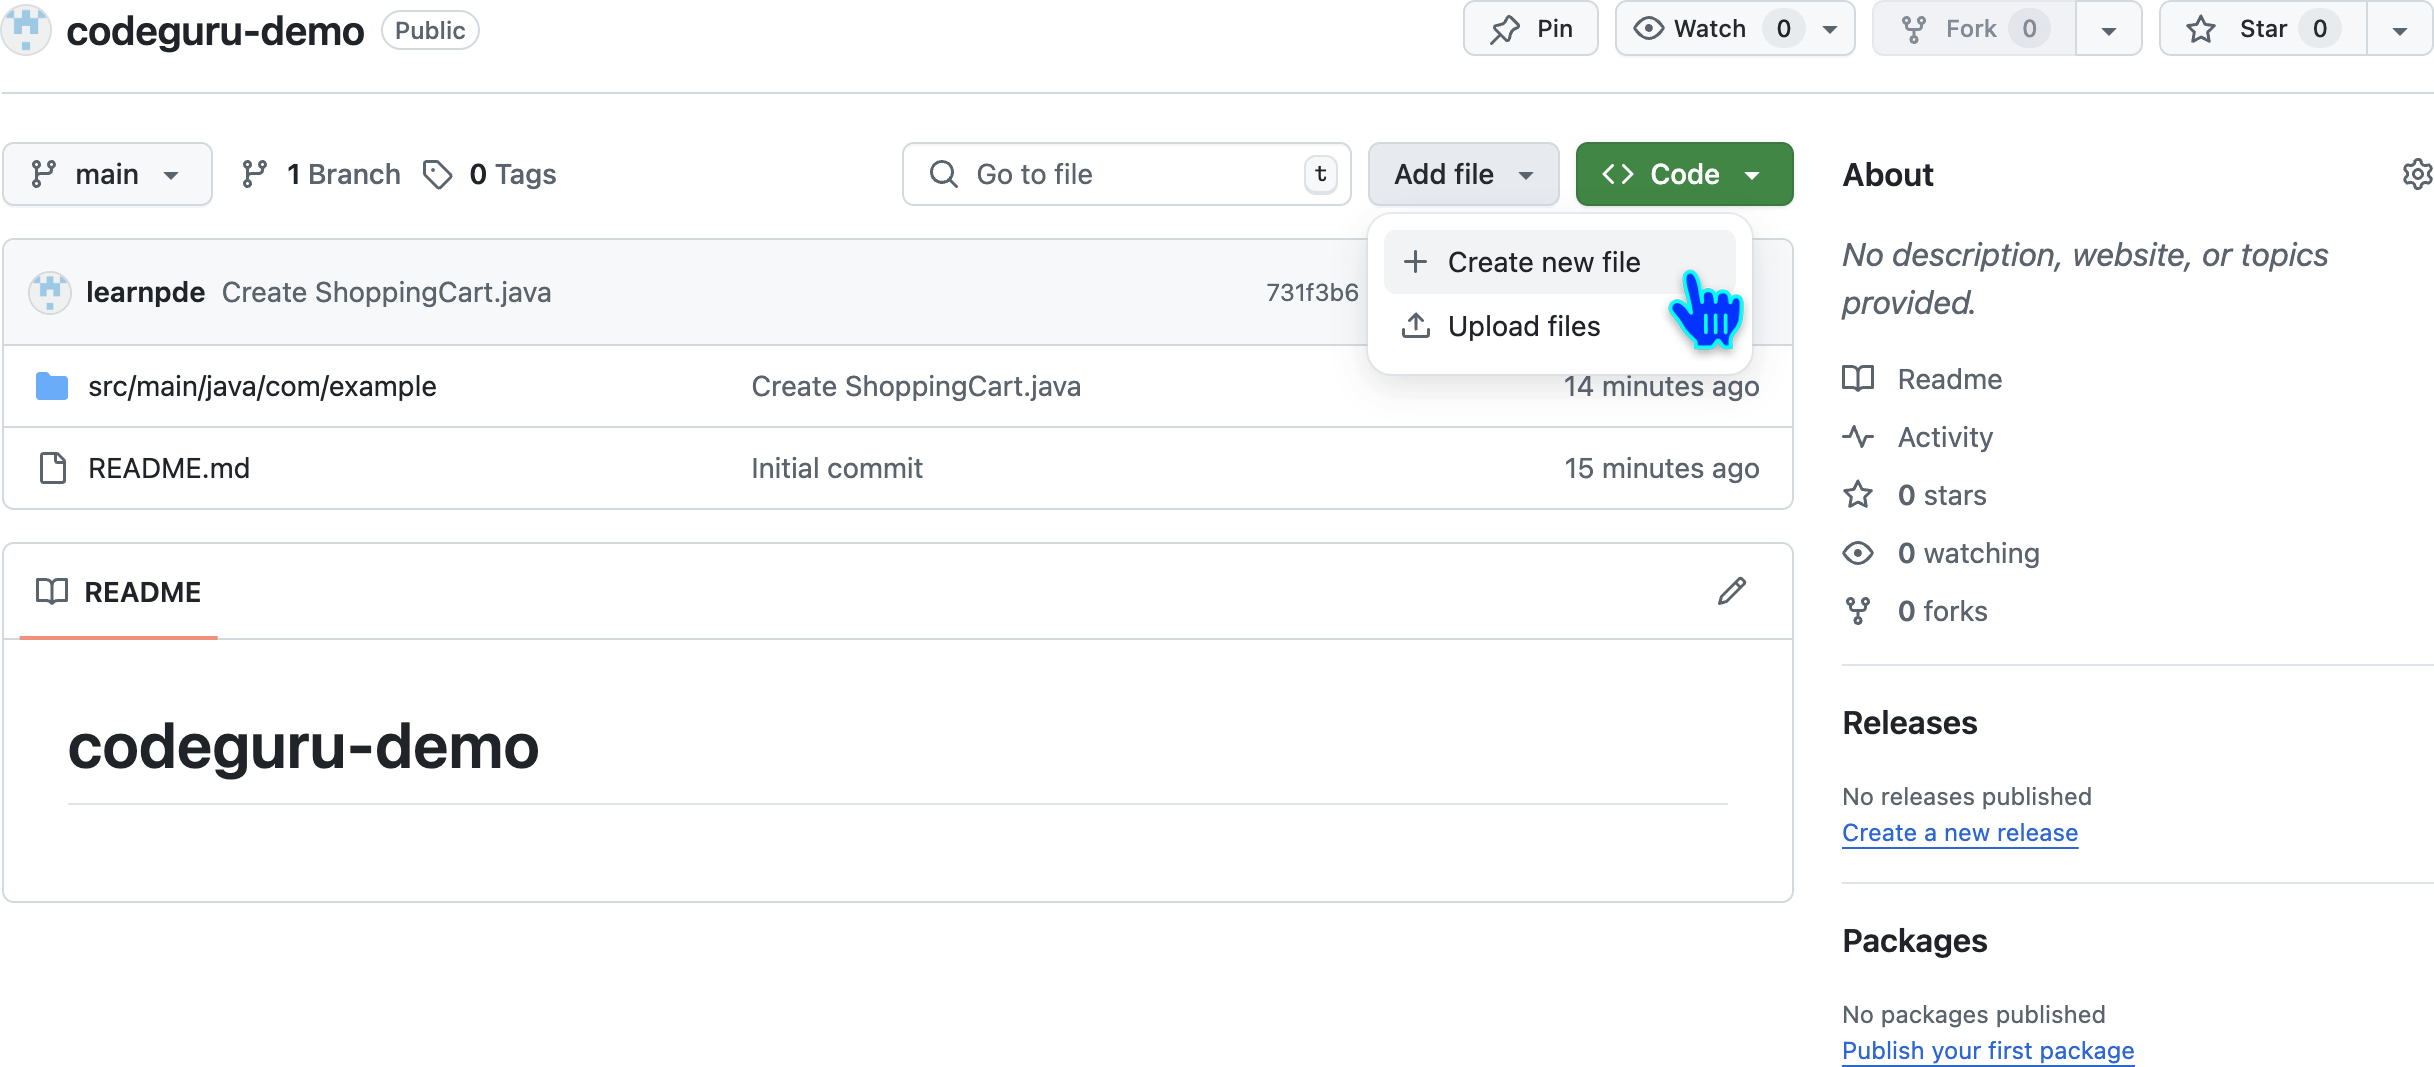Open the Fork options dropdown arrow
The height and width of the screenshot is (1067, 2434).
pos(2109,30)
